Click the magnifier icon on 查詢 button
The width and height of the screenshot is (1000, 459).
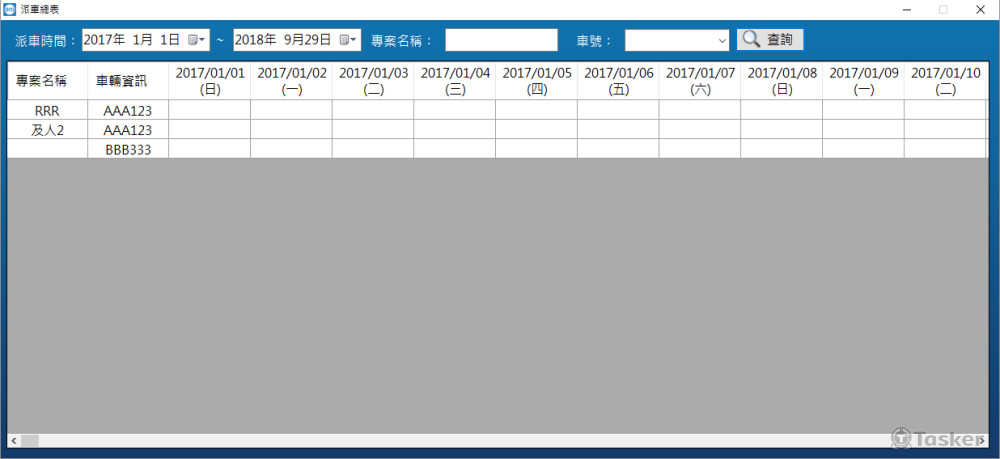(x=750, y=40)
